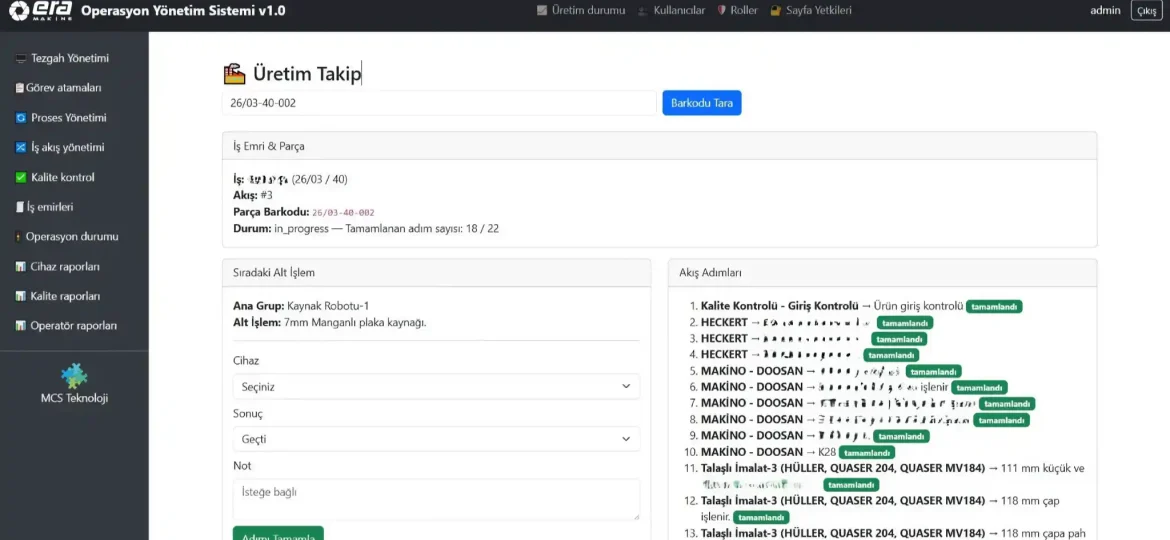Click the Cihaz raporları chart icon

point(21,267)
